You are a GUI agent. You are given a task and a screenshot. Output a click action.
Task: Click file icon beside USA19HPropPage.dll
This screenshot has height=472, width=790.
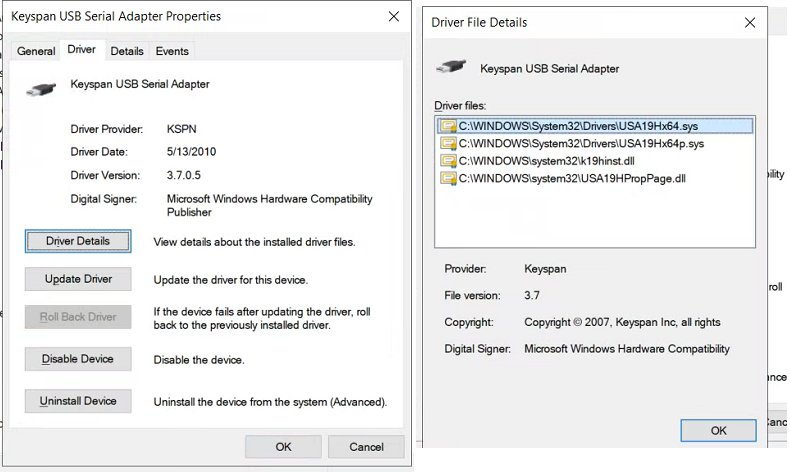[448, 178]
